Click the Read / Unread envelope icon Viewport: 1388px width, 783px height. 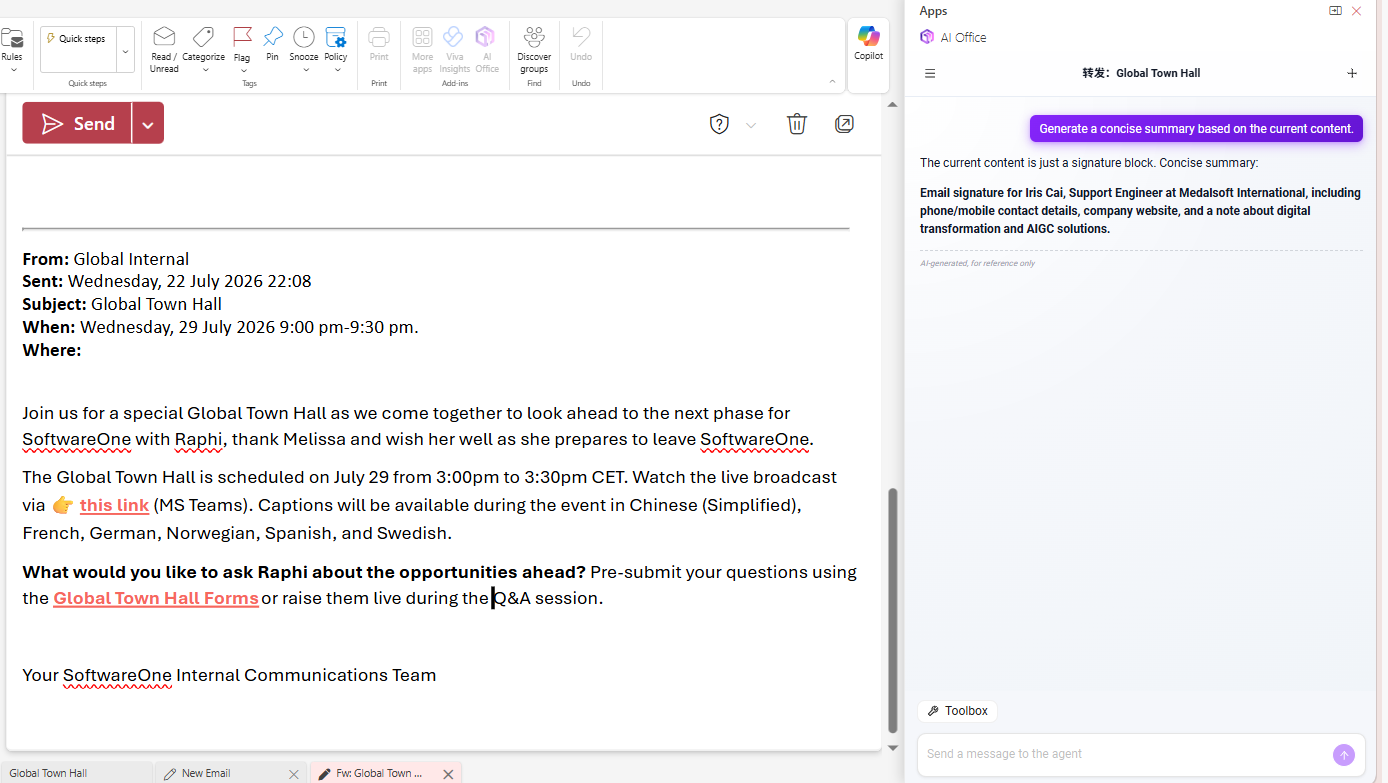(164, 38)
